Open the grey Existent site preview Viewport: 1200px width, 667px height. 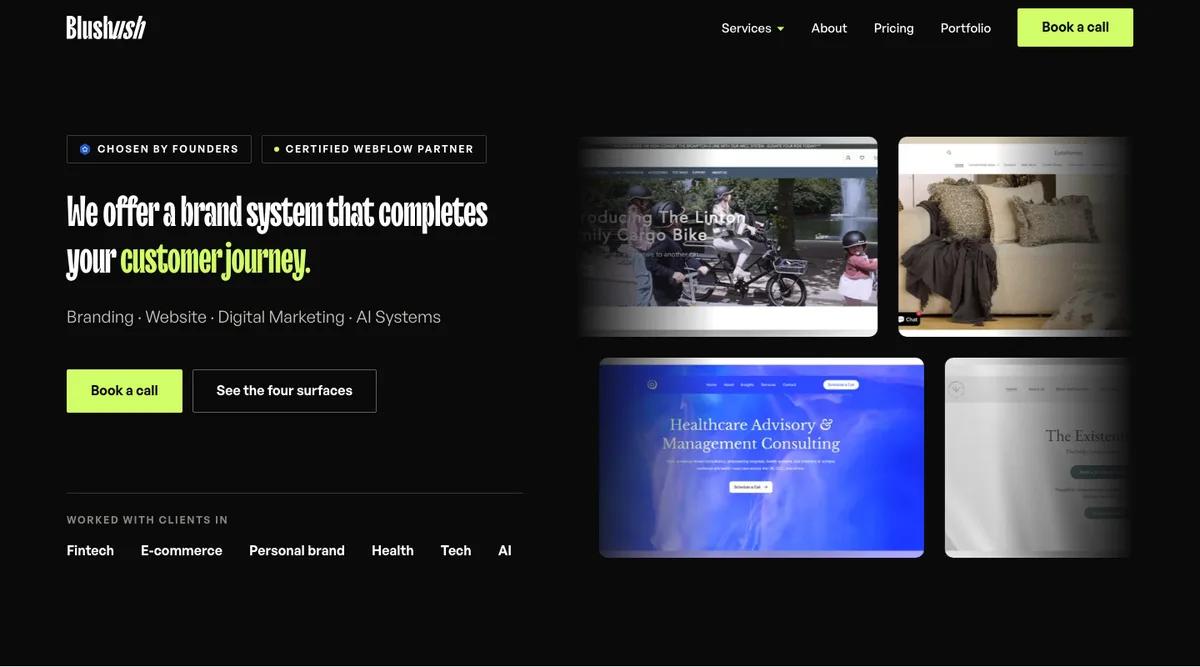[1038, 457]
